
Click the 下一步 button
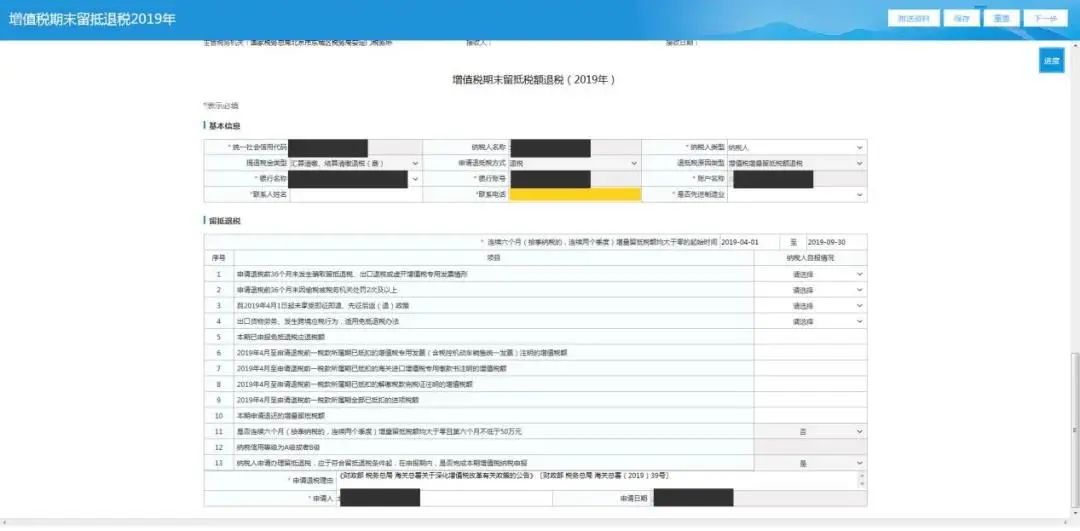(1045, 19)
